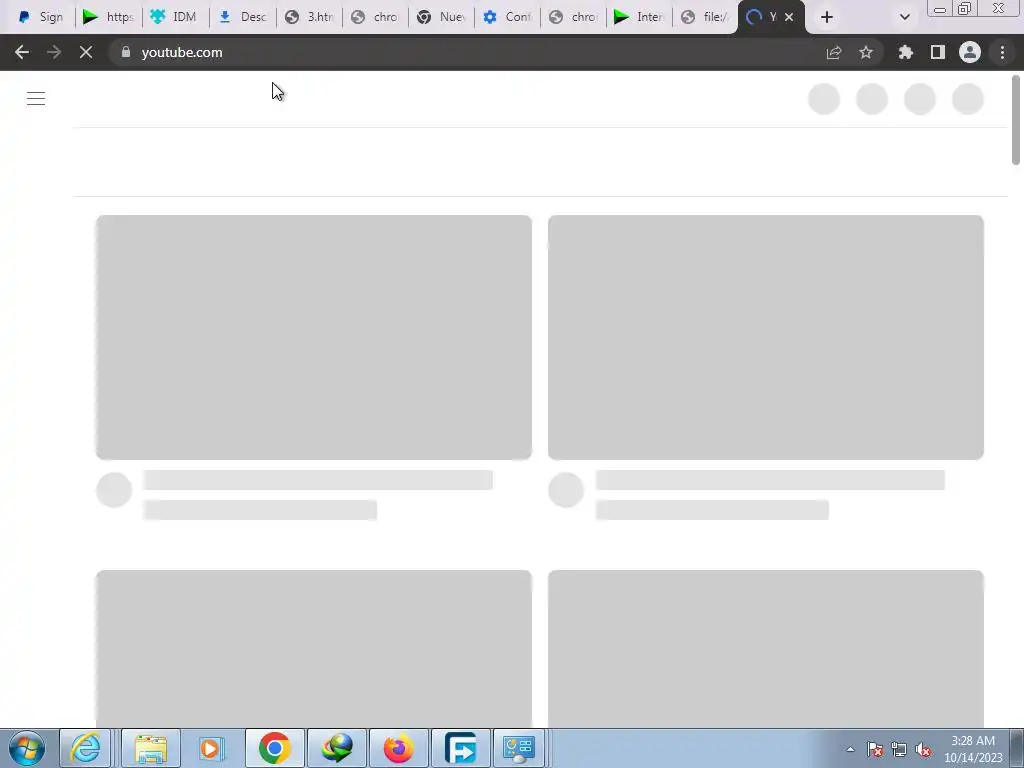Switch to the IDM tab

tap(175, 17)
